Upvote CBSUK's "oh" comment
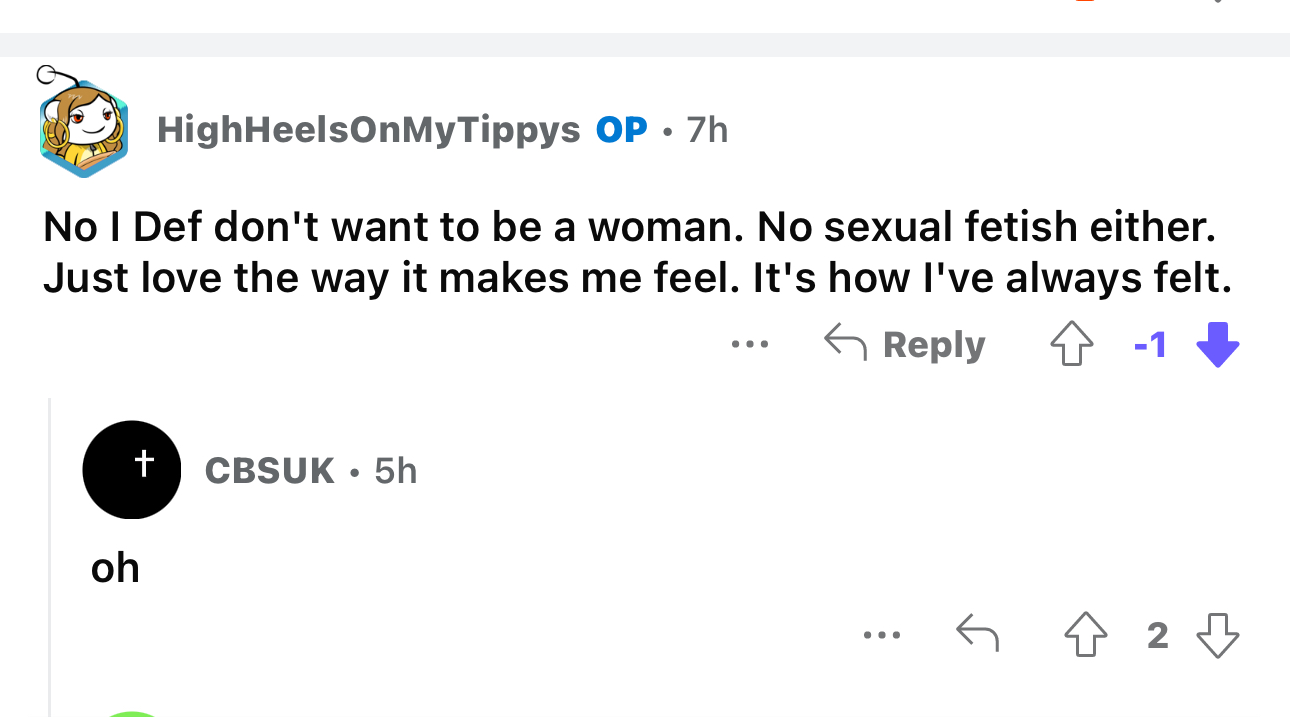 1085,635
